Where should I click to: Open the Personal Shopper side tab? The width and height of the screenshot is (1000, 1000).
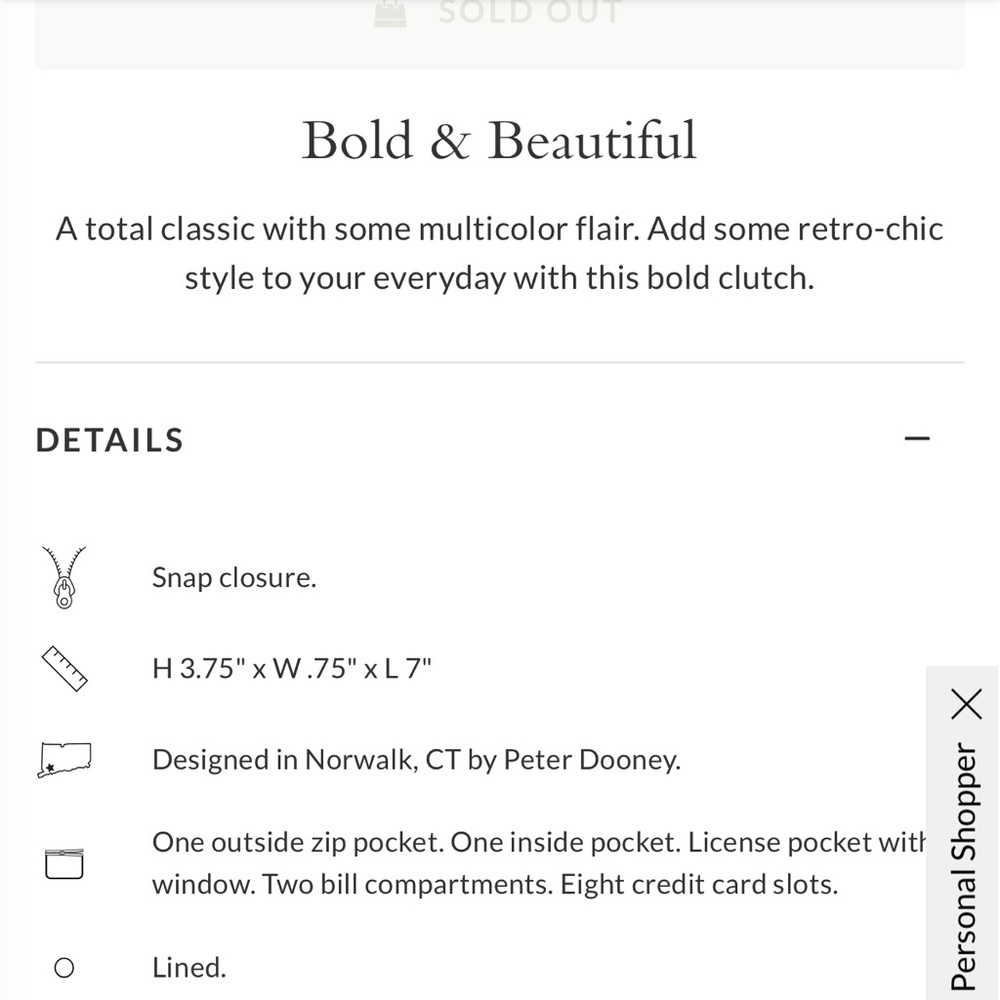963,865
